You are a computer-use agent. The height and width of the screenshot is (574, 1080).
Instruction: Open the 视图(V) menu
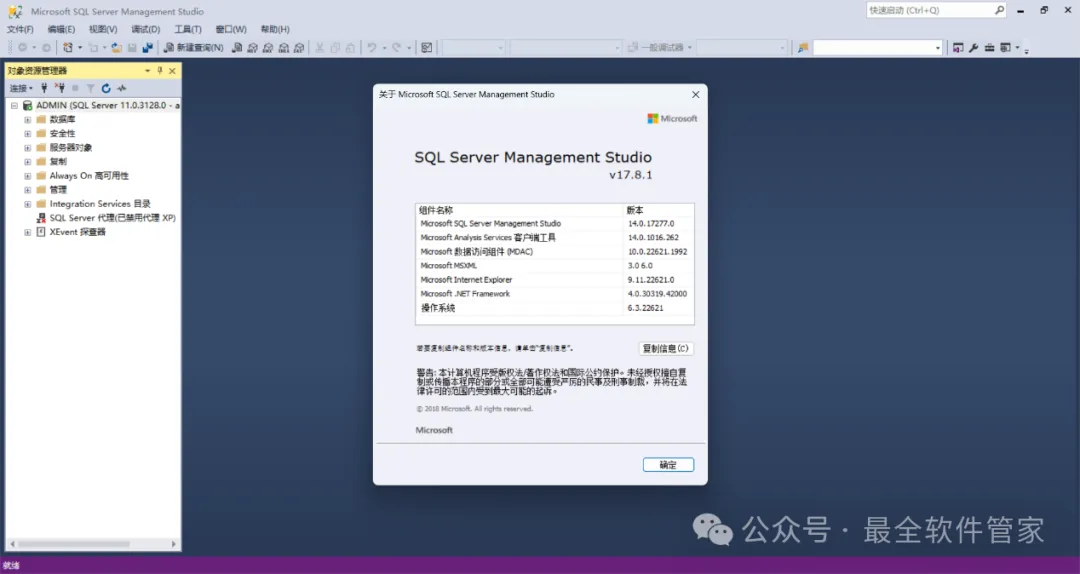[103, 29]
